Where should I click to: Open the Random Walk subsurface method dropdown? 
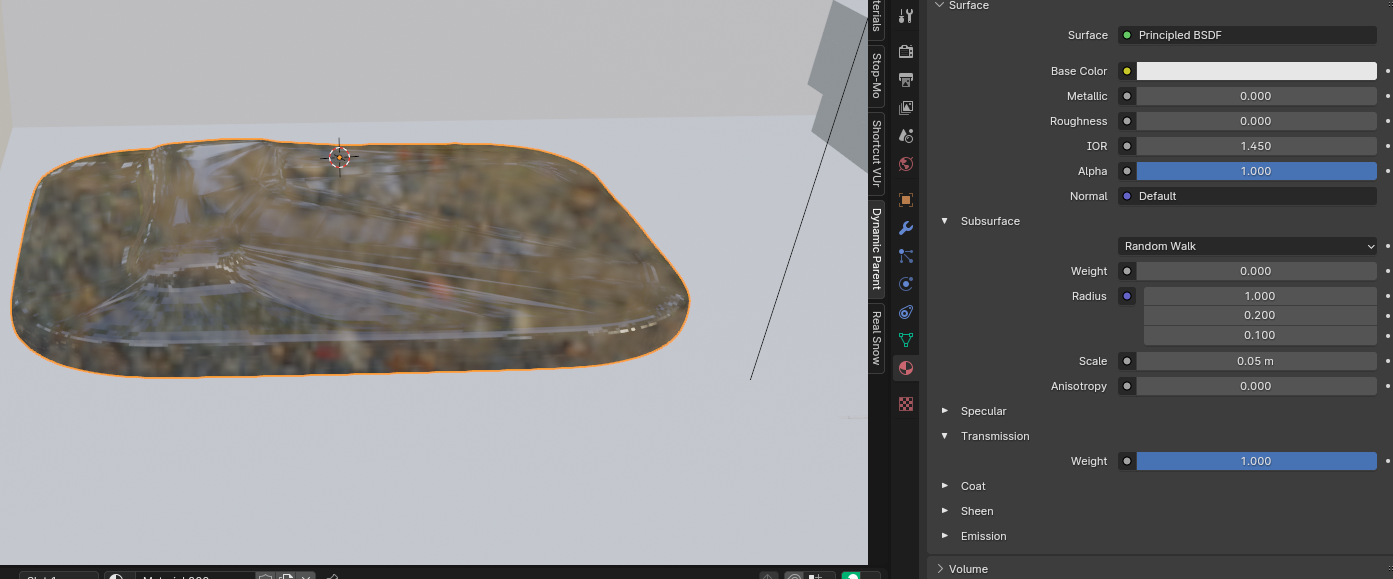click(x=1247, y=246)
